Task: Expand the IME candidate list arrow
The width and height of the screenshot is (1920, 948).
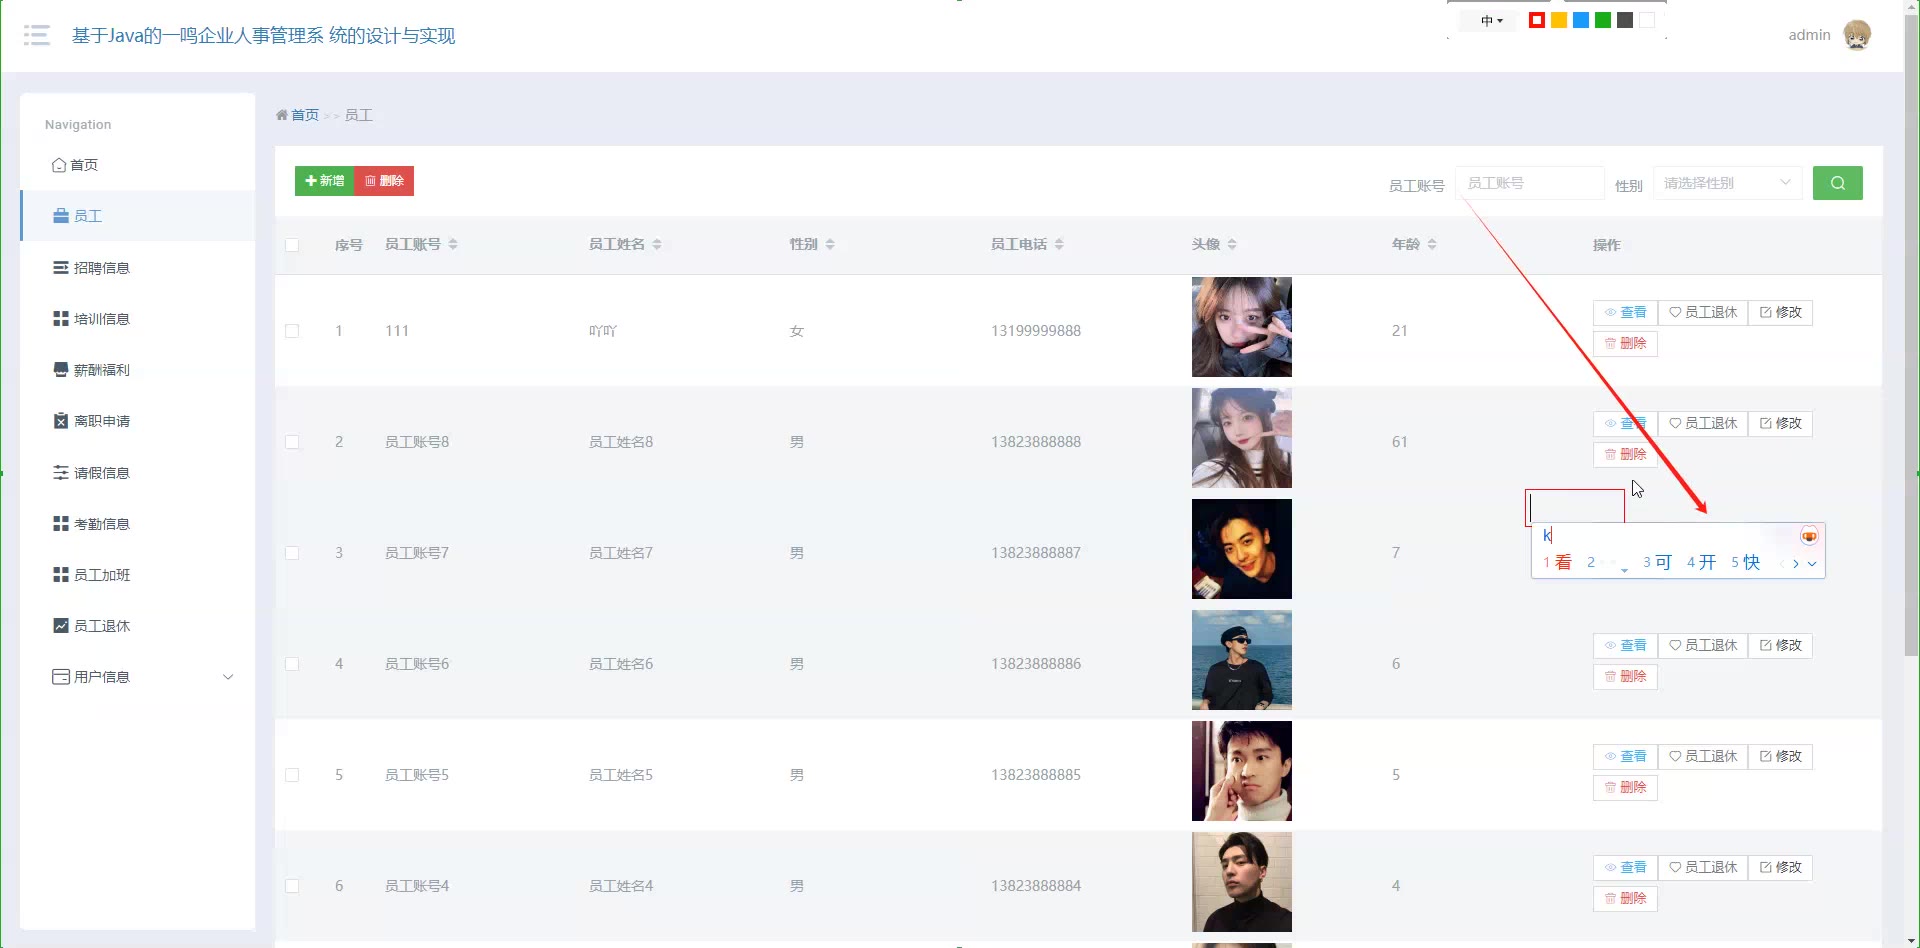Action: pyautogui.click(x=1812, y=564)
